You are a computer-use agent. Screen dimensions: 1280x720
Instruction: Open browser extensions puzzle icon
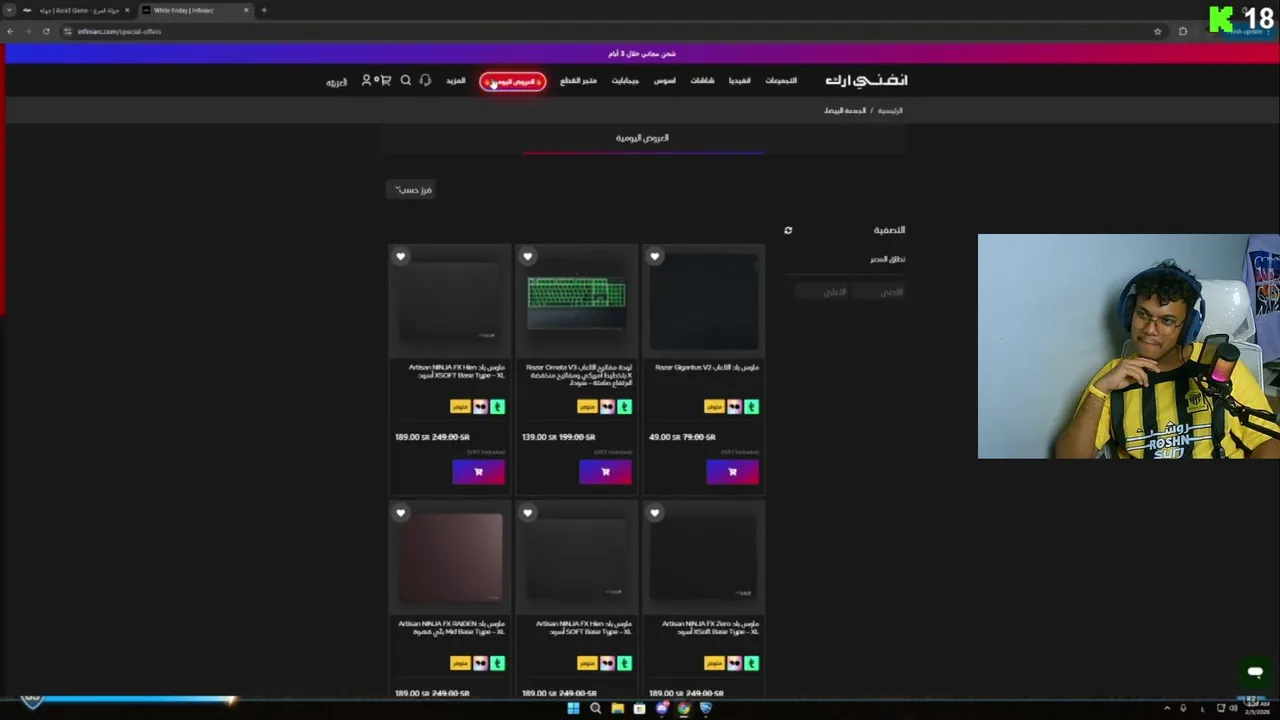[1183, 31]
